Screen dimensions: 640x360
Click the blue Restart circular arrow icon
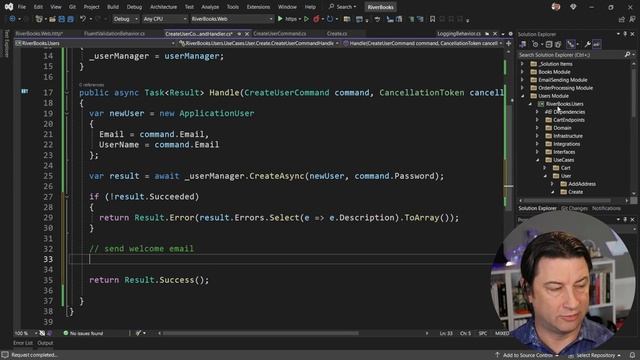[x=330, y=19]
